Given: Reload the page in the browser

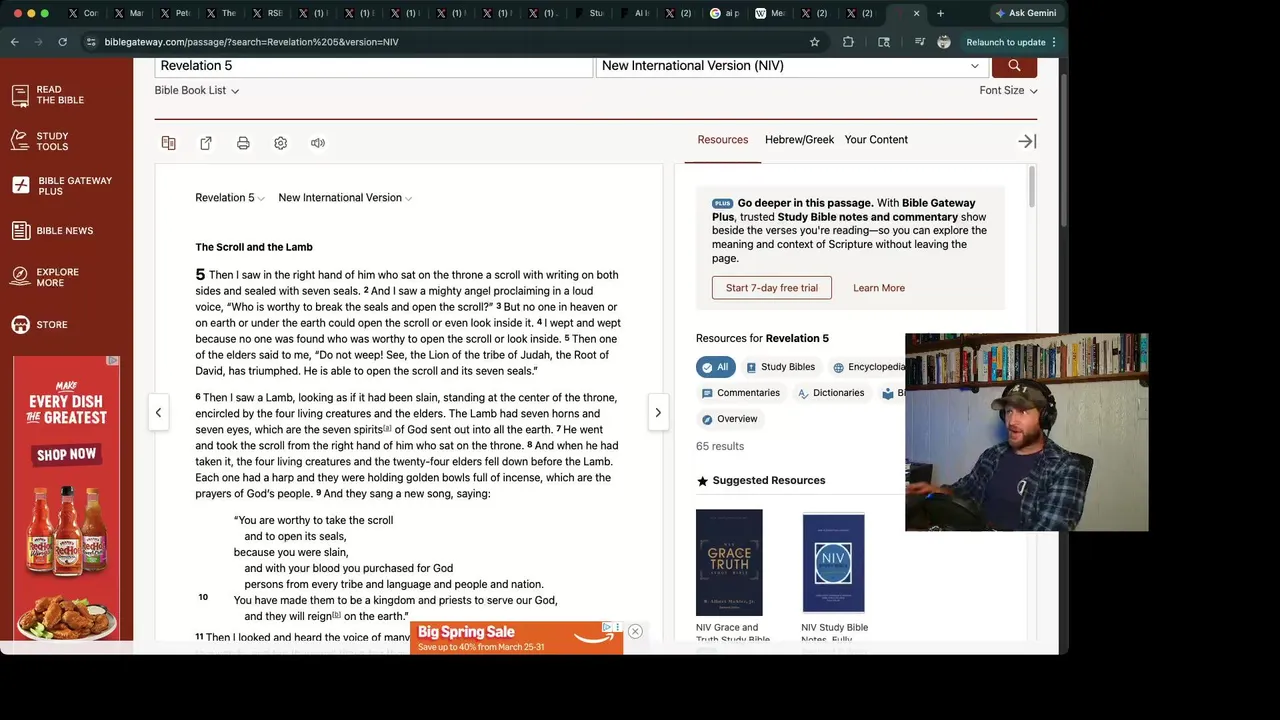Looking at the screenshot, I should coord(62,42).
